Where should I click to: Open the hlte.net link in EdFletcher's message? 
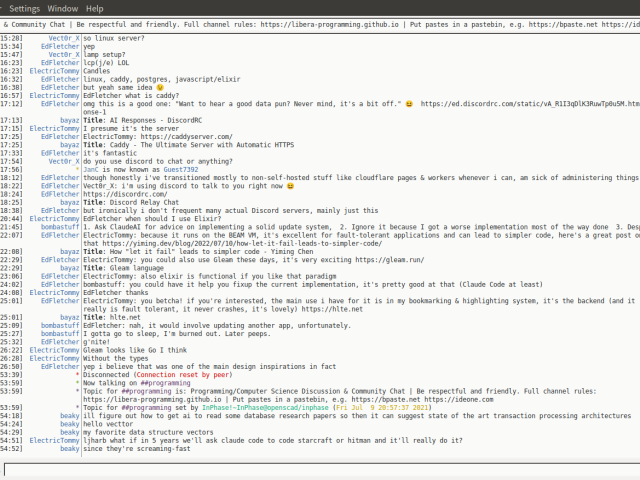coord(332,309)
